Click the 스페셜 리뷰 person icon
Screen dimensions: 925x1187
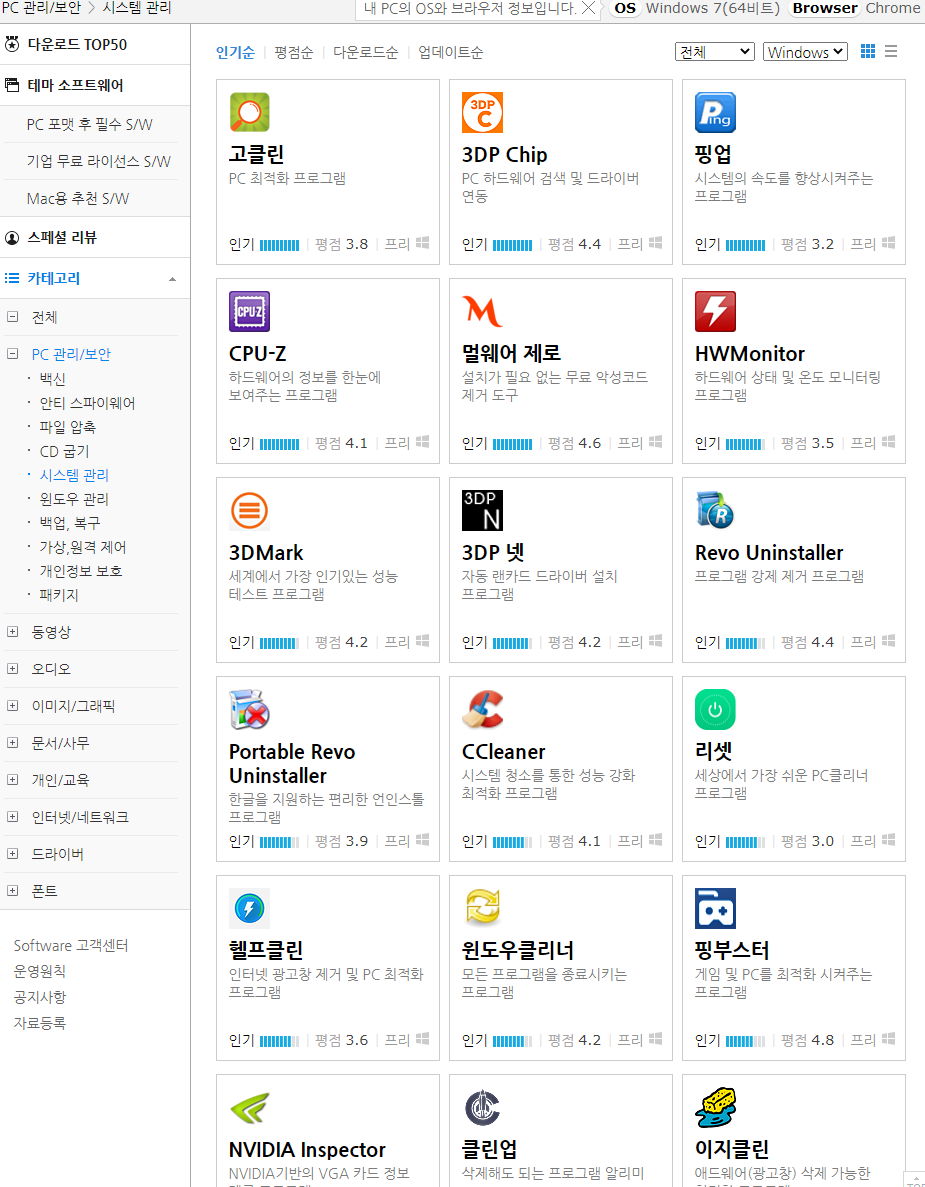coord(12,238)
